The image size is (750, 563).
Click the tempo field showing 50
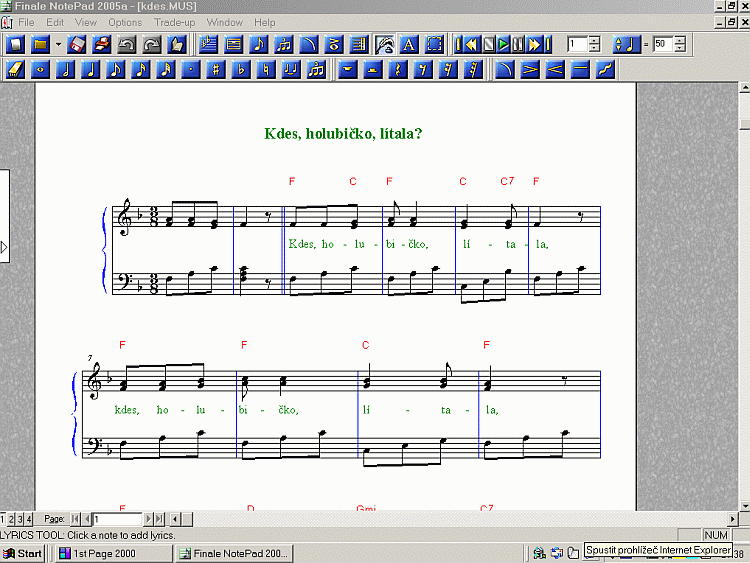tap(663, 44)
